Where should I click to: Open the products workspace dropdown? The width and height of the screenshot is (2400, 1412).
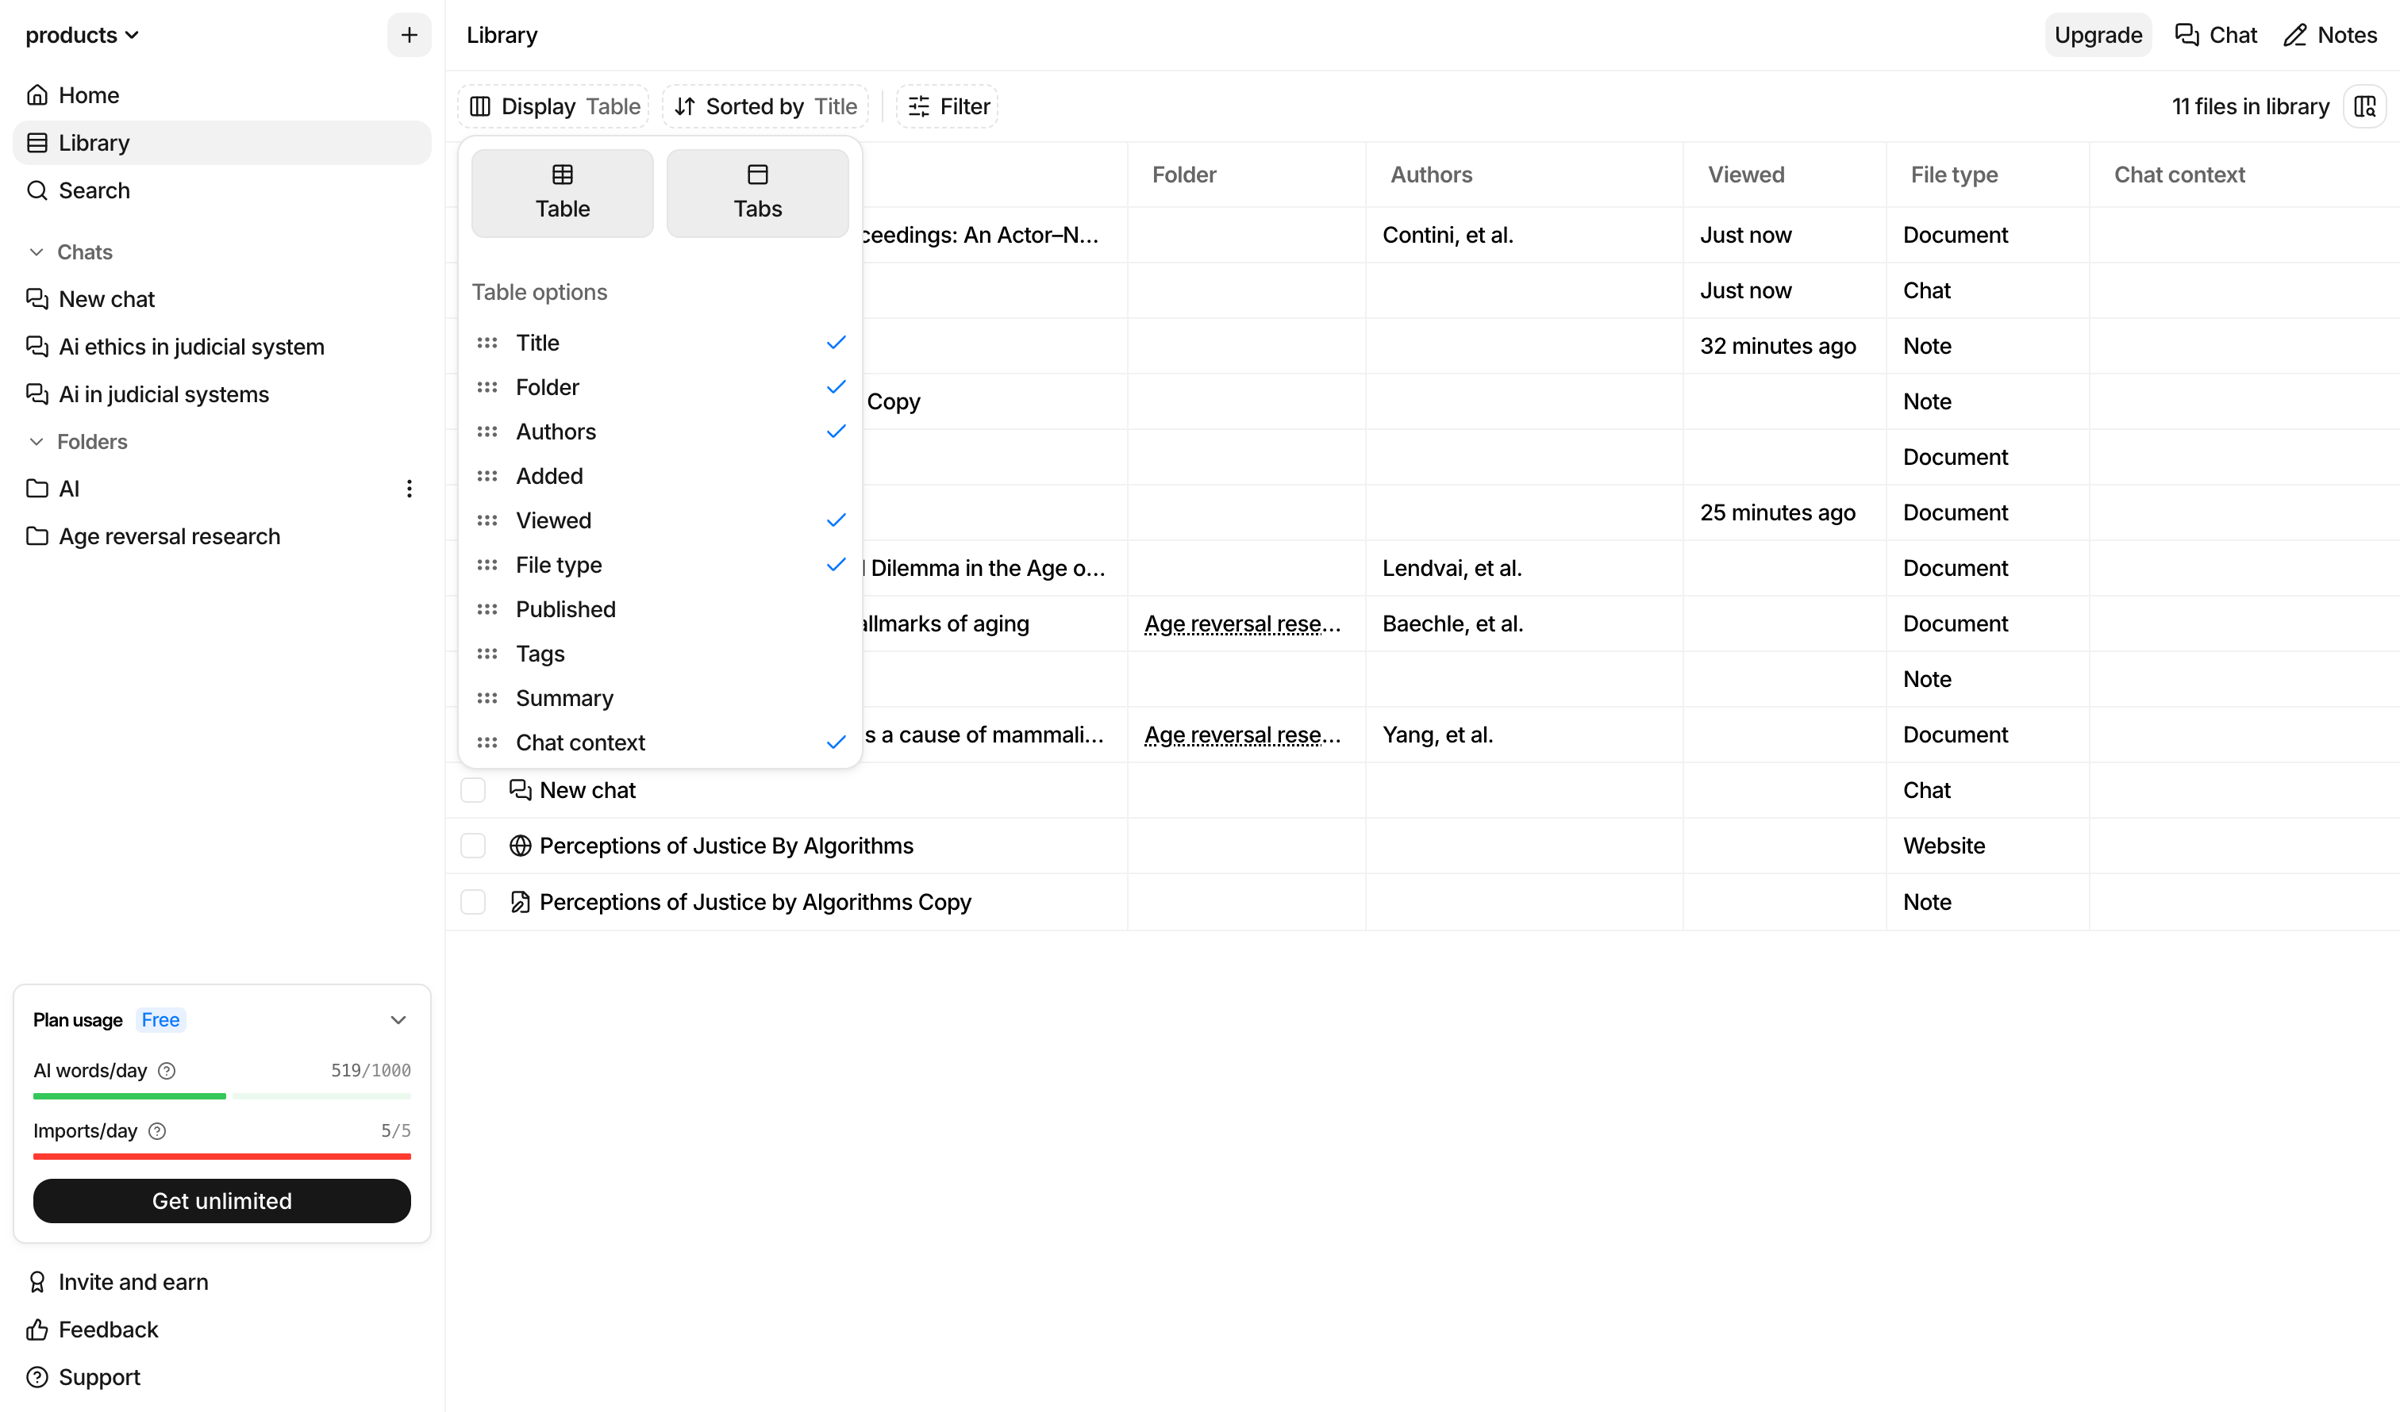[82, 35]
